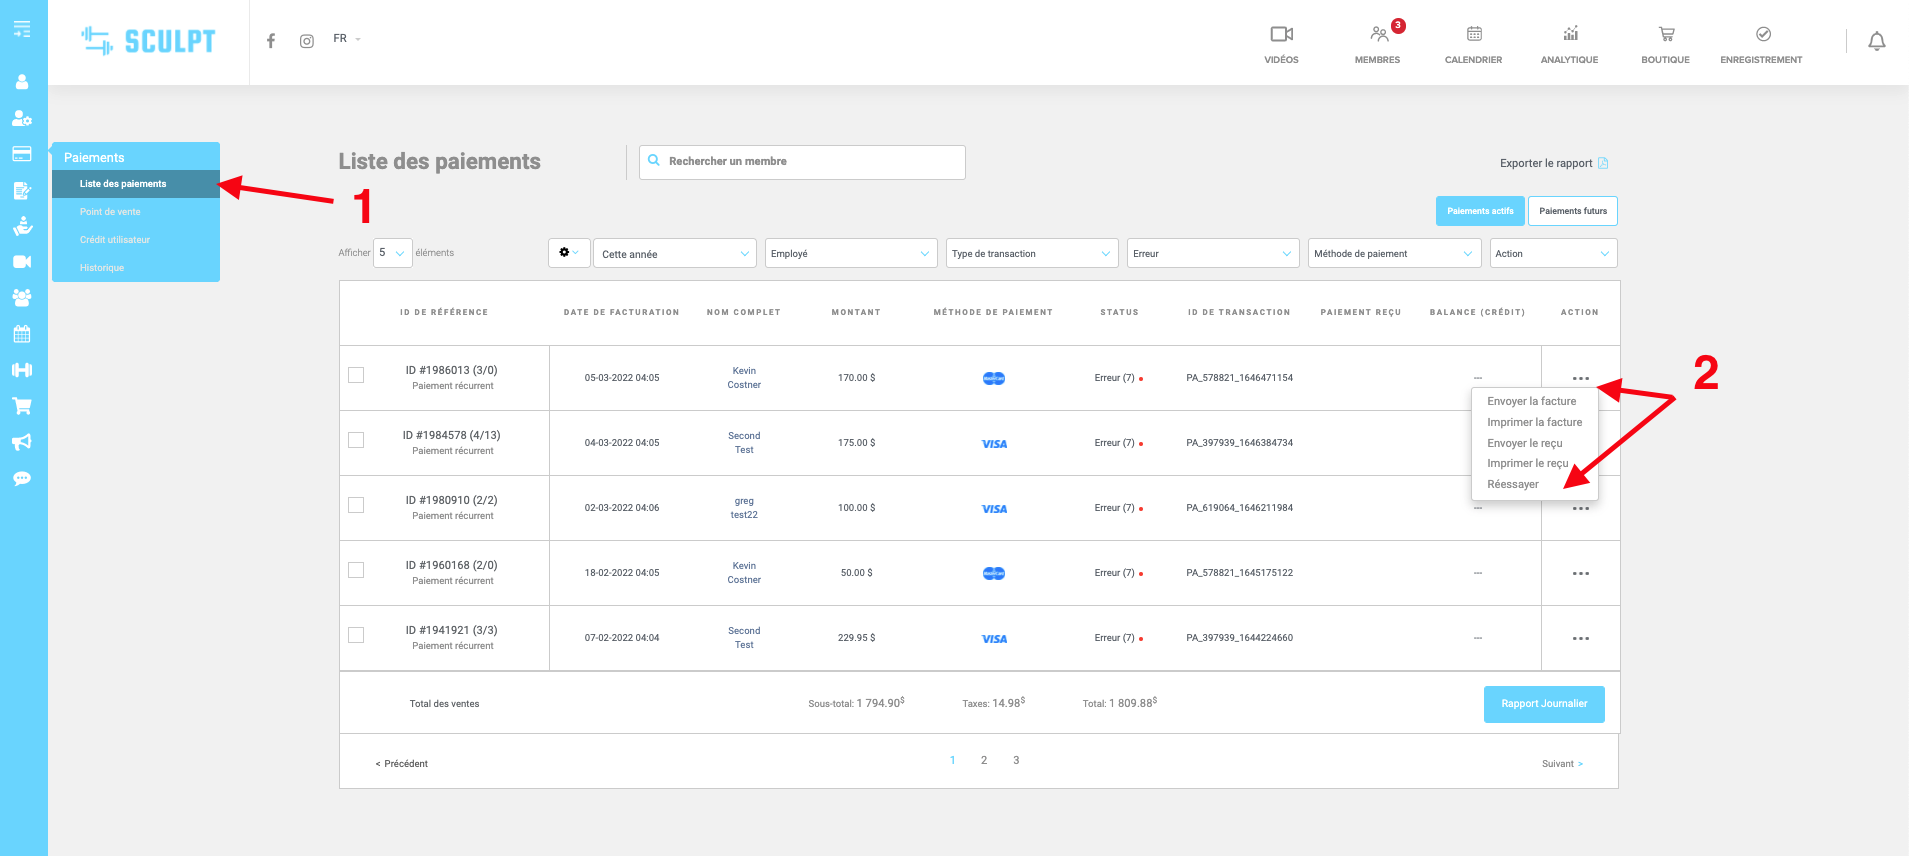Open the Cette année period dropdown
Image resolution: width=1909 pixels, height=856 pixels.
[675, 253]
